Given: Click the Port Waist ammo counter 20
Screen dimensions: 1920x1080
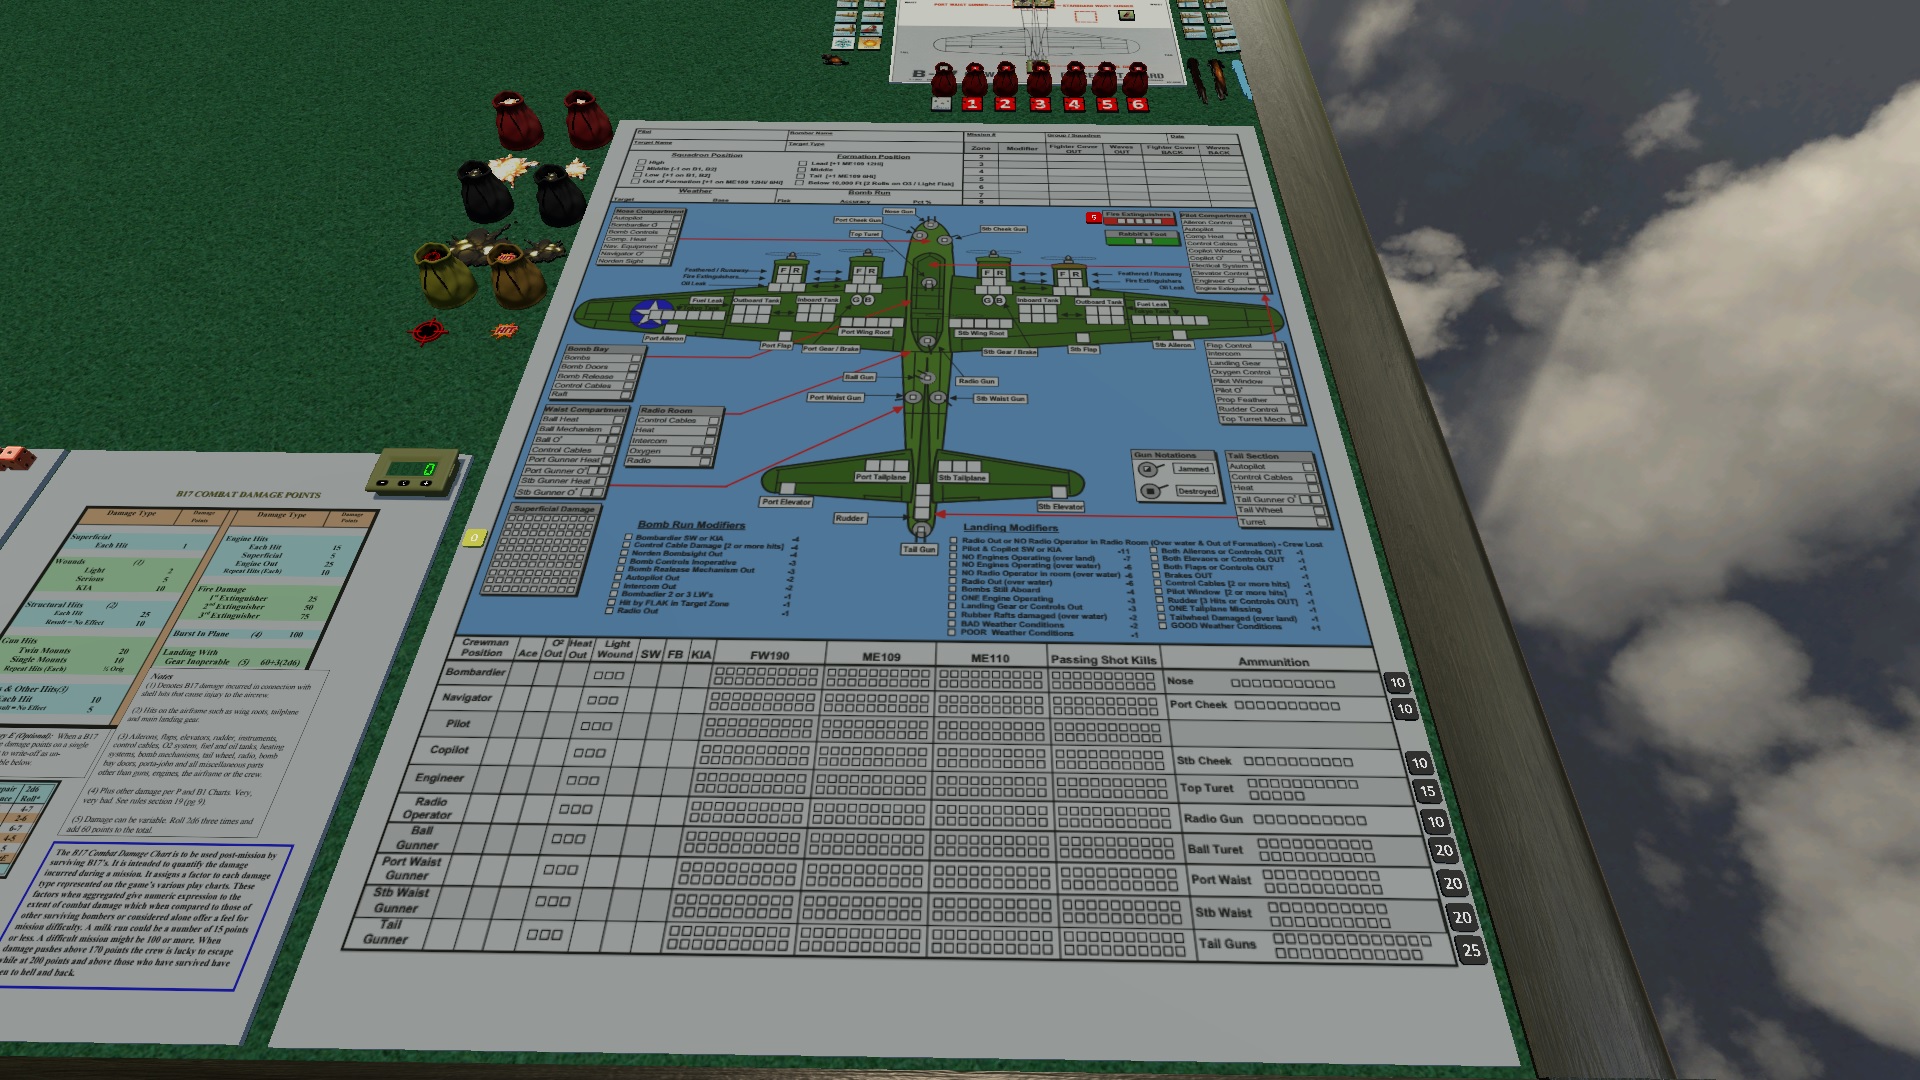Looking at the screenshot, I should 1453,883.
